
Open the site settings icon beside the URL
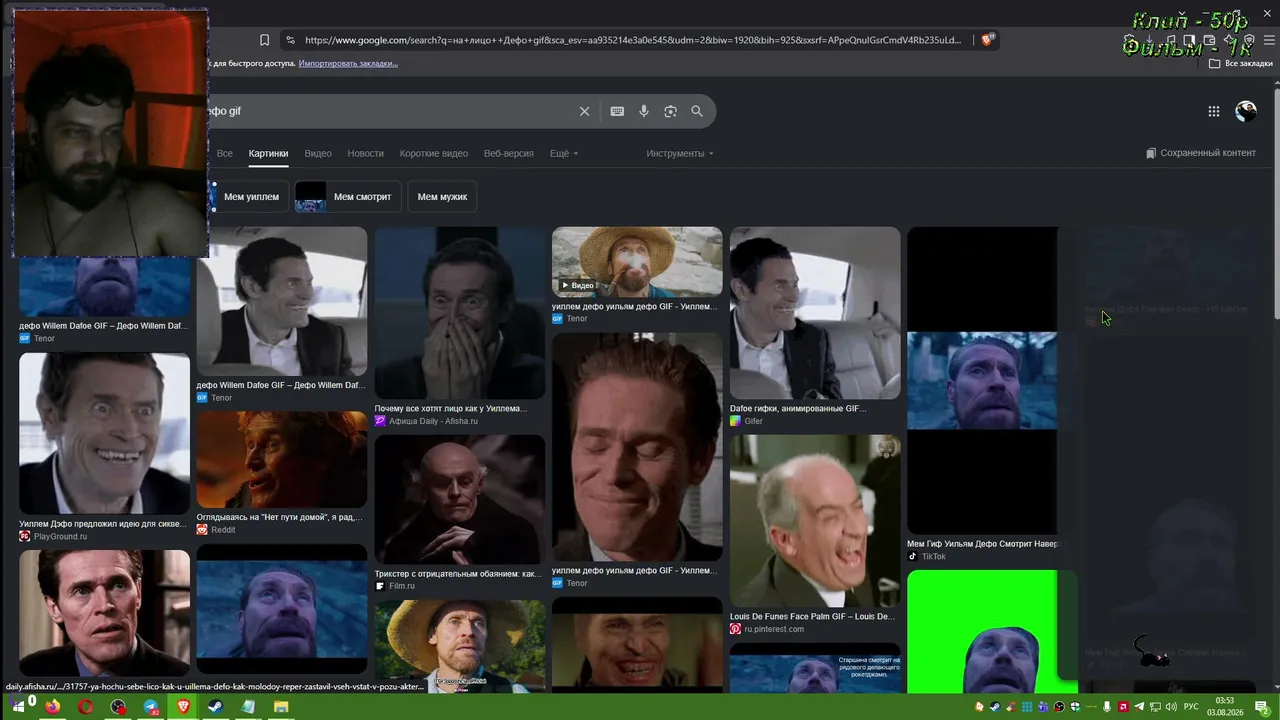(x=290, y=40)
